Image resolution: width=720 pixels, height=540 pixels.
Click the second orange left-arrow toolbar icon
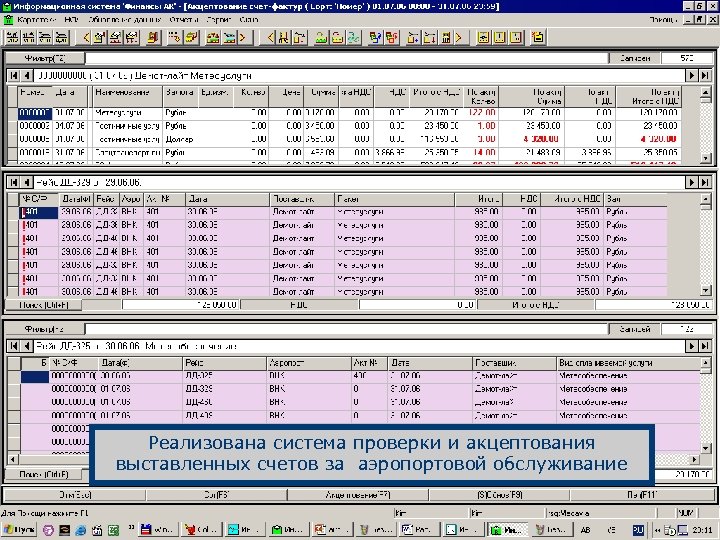(x=270, y=37)
